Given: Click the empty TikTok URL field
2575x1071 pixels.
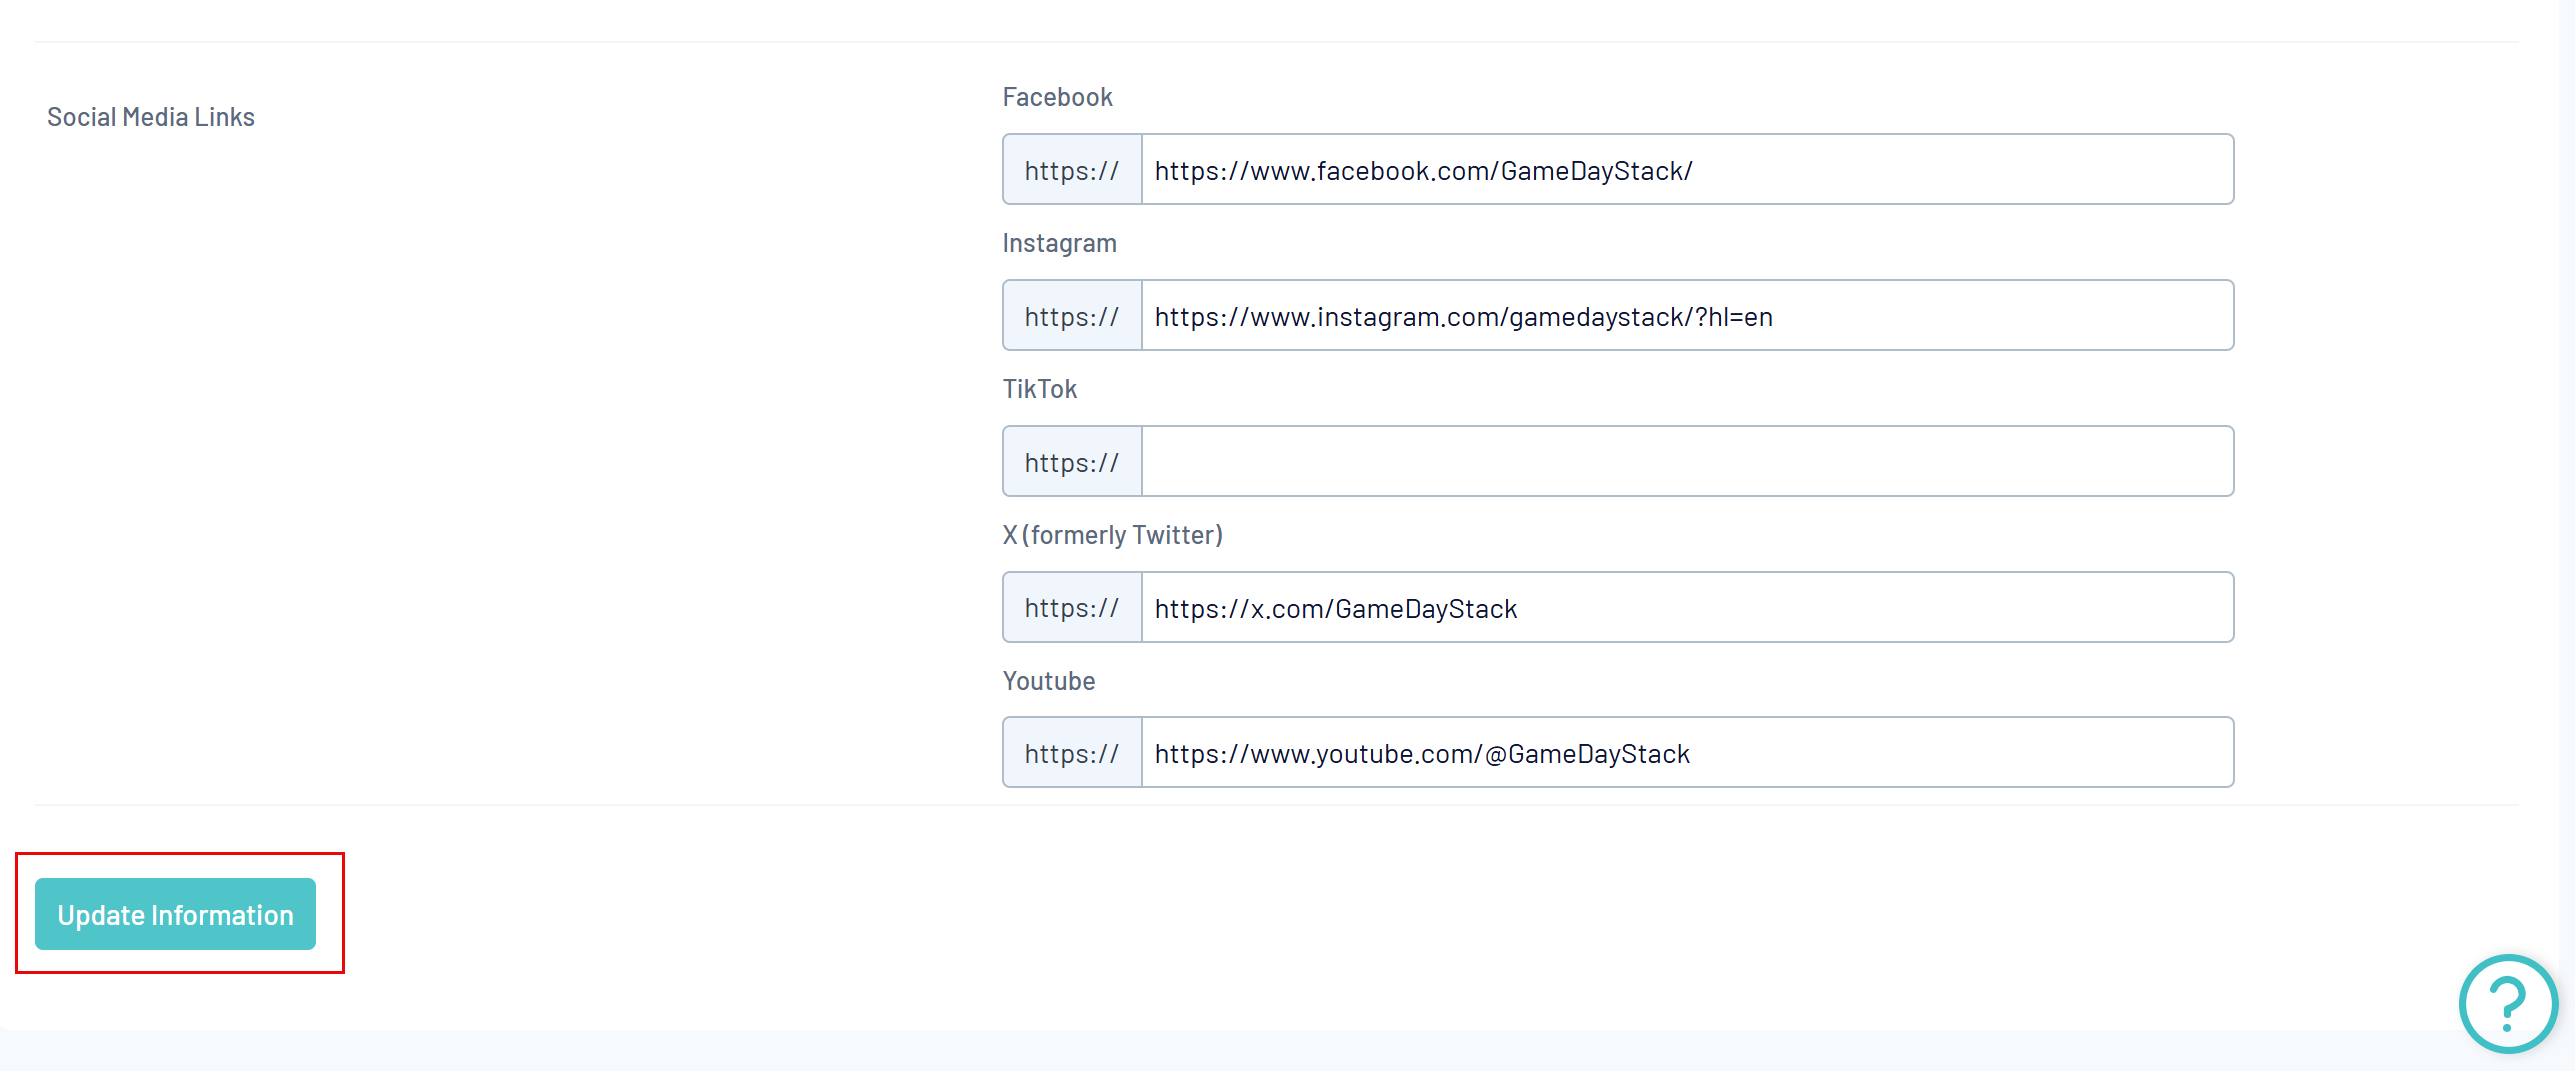Looking at the screenshot, I should tap(1687, 462).
